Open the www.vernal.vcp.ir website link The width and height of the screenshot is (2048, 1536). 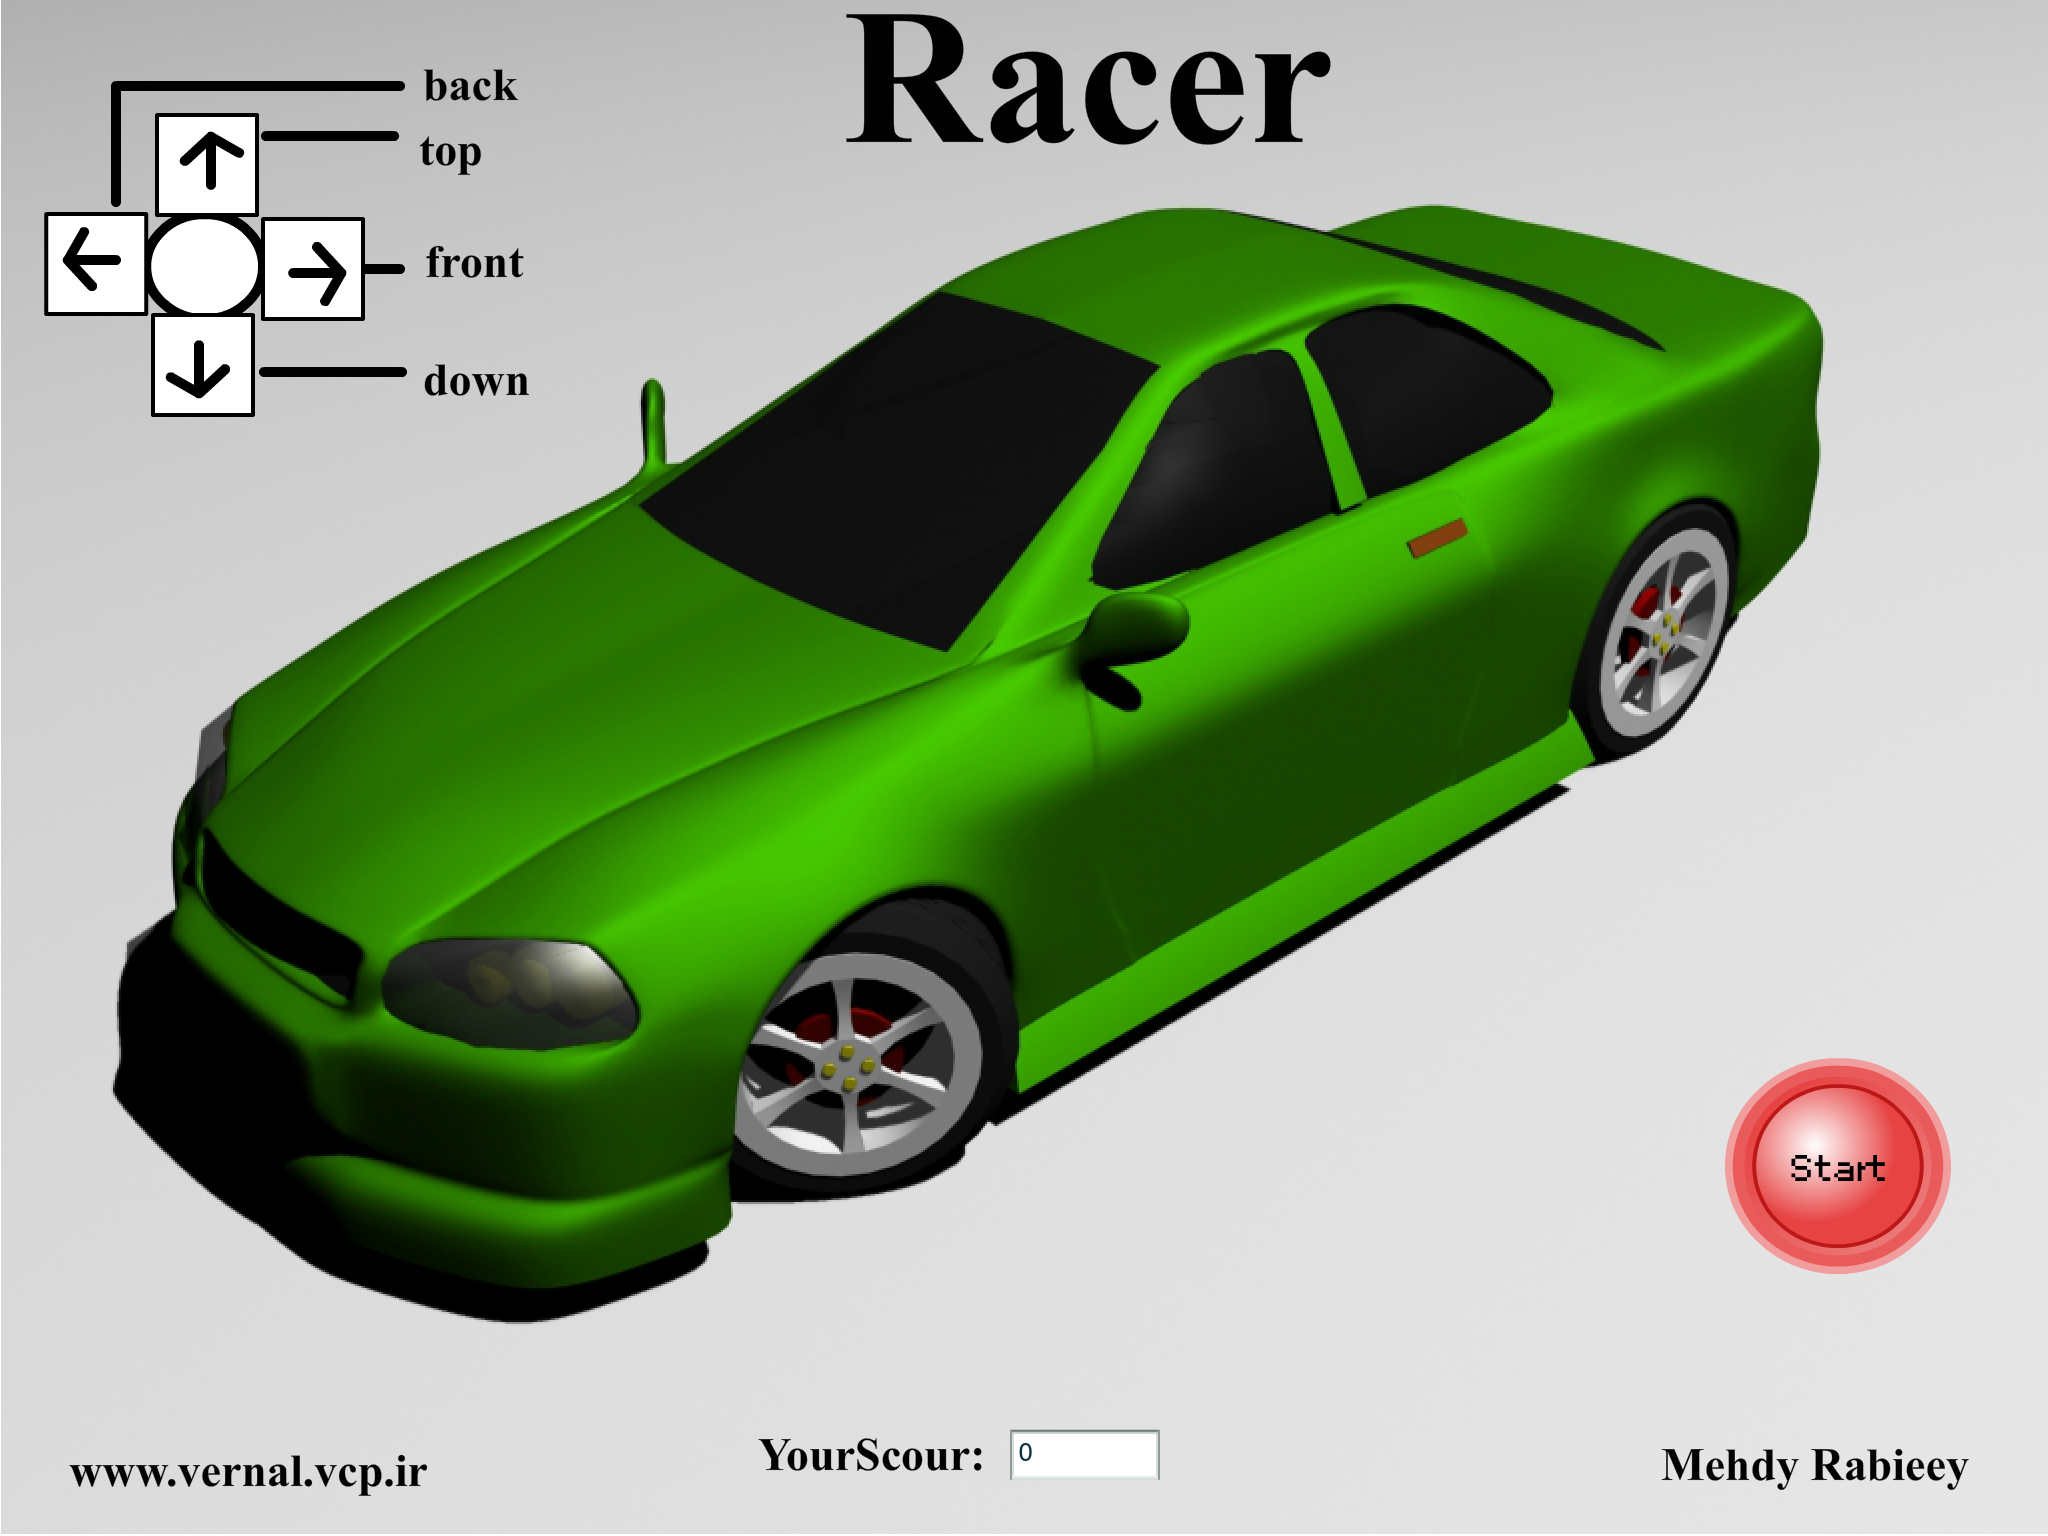click(x=248, y=1472)
